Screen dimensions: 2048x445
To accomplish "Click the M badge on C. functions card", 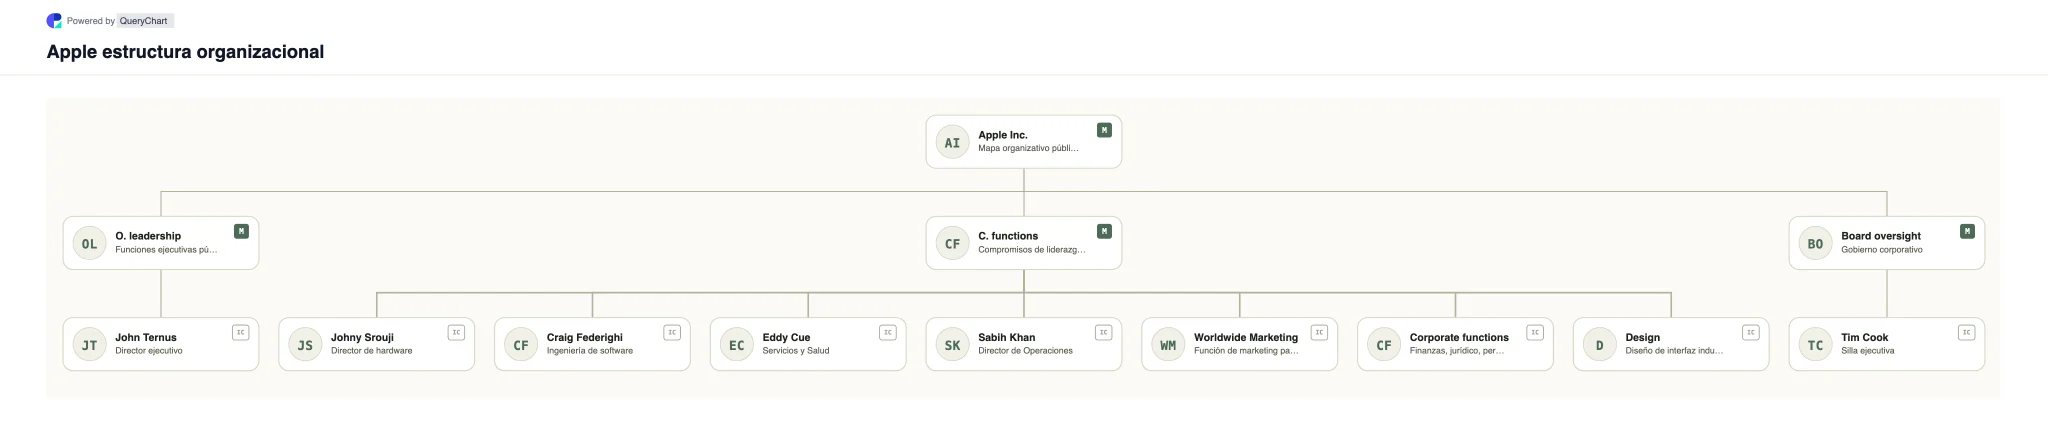I will point(1104,231).
